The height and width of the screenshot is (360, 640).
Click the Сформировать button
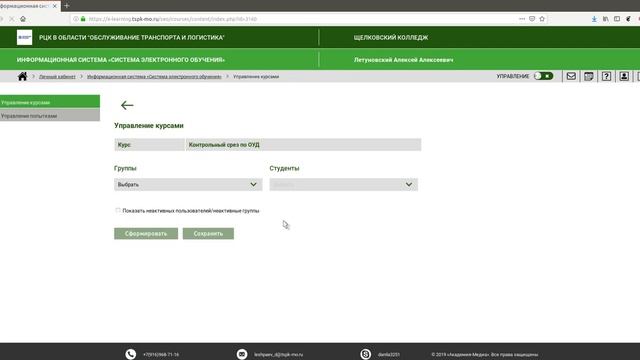click(x=146, y=233)
